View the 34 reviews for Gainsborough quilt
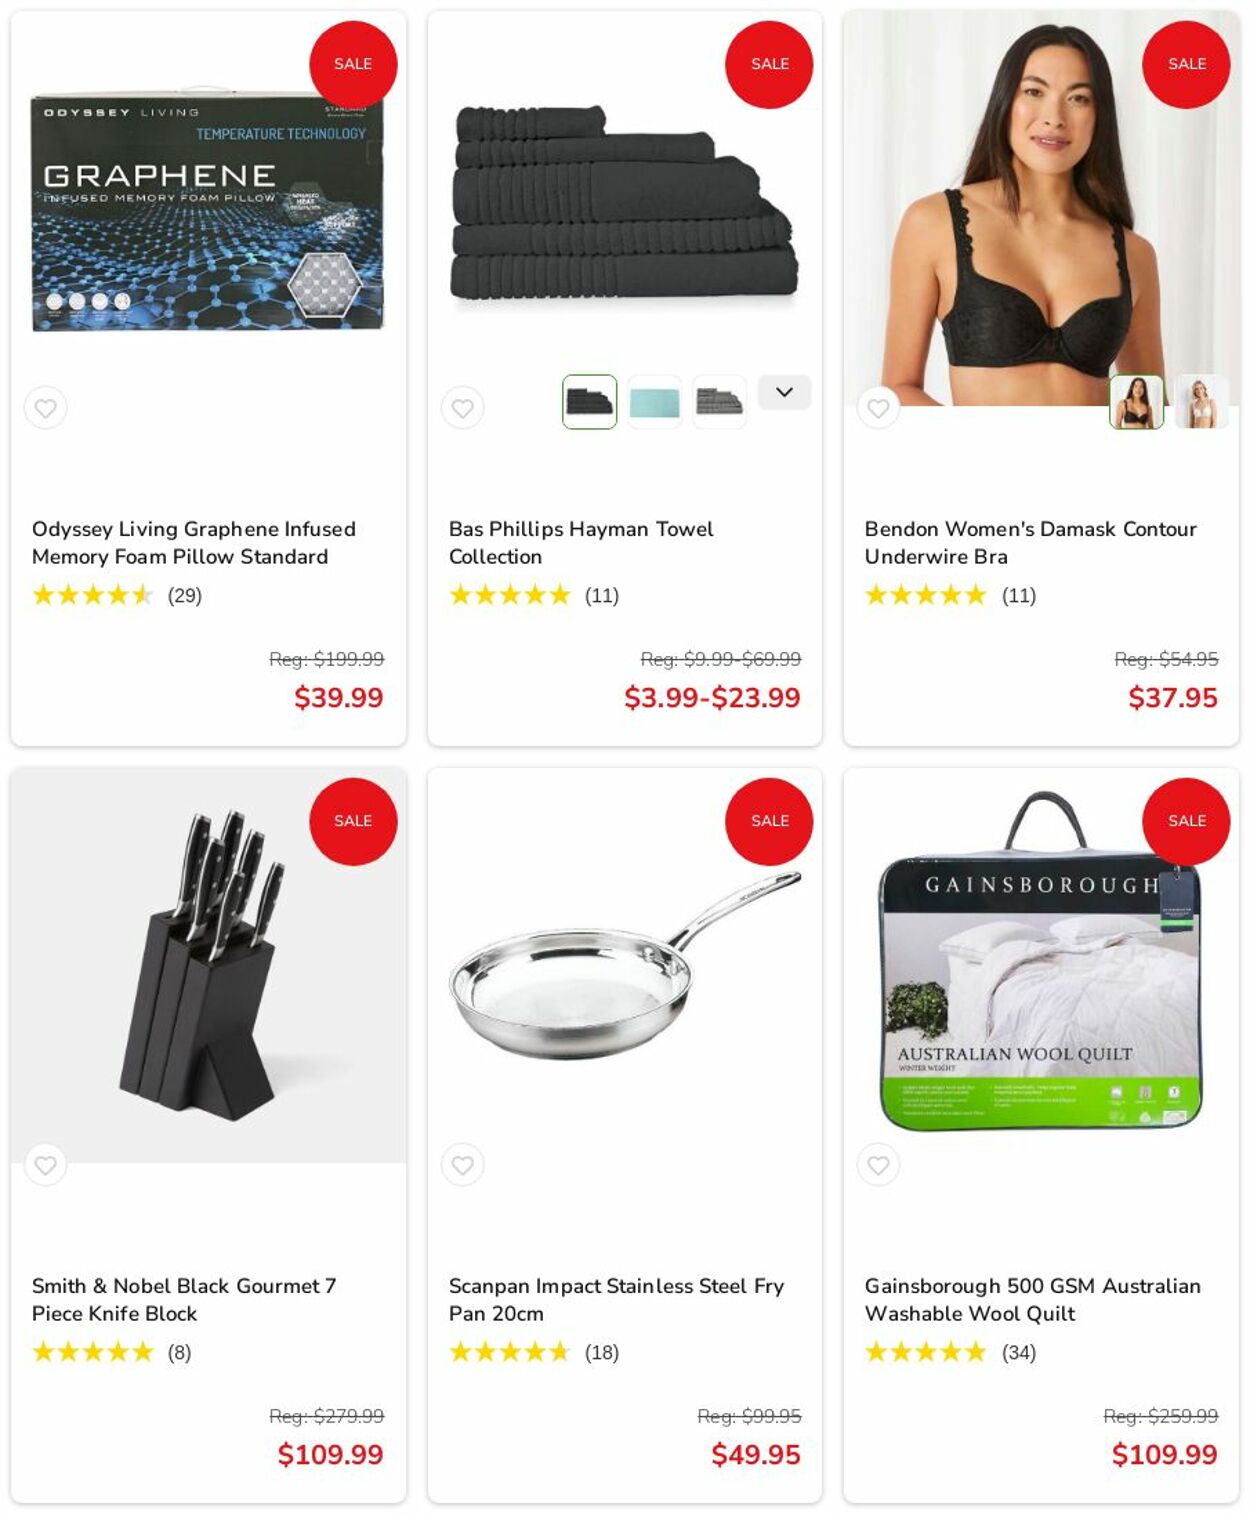 pyautogui.click(x=1019, y=1353)
